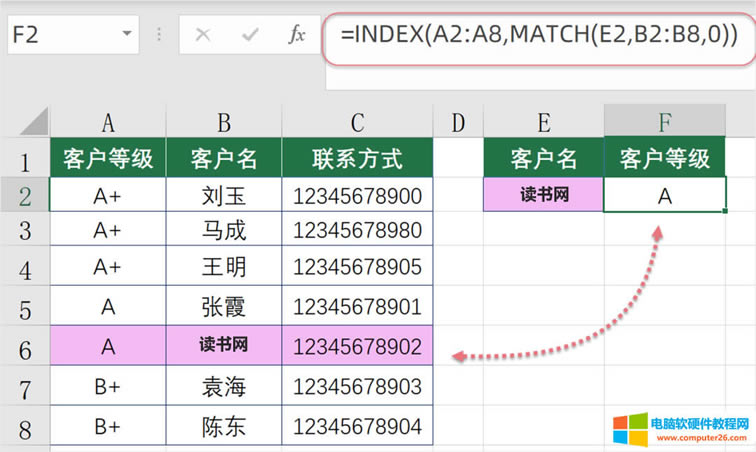Screen dimensions: 756x452
Task: Click the 联系方式 header cell
Action: click(x=357, y=158)
